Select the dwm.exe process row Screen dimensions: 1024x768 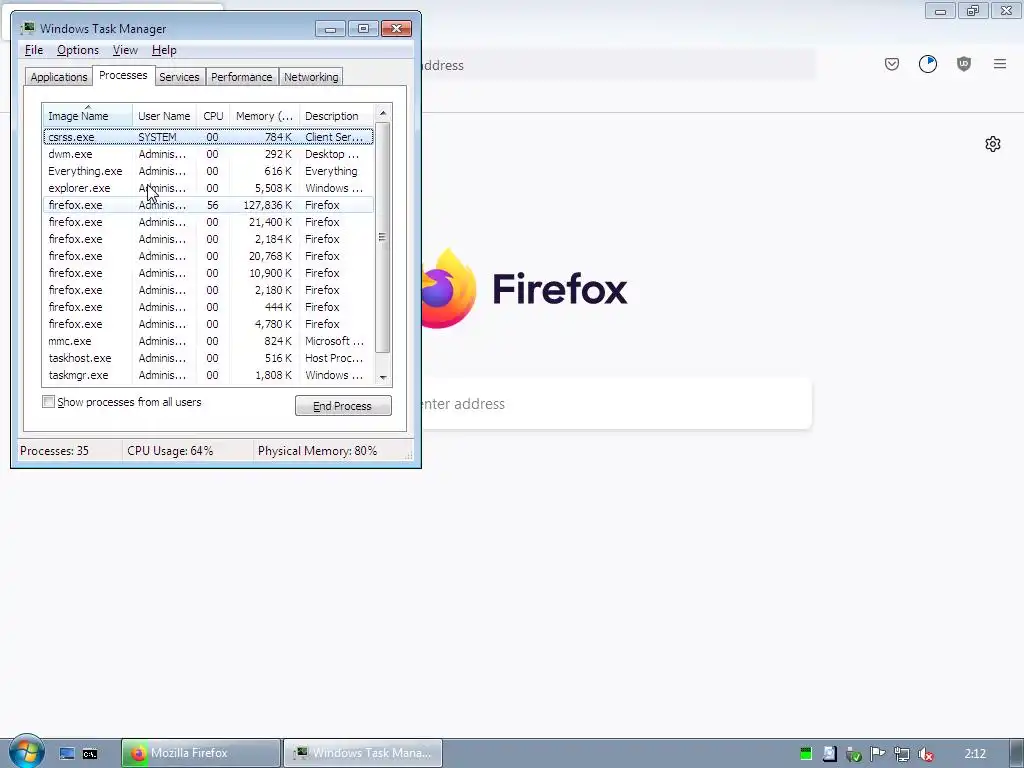(x=208, y=154)
